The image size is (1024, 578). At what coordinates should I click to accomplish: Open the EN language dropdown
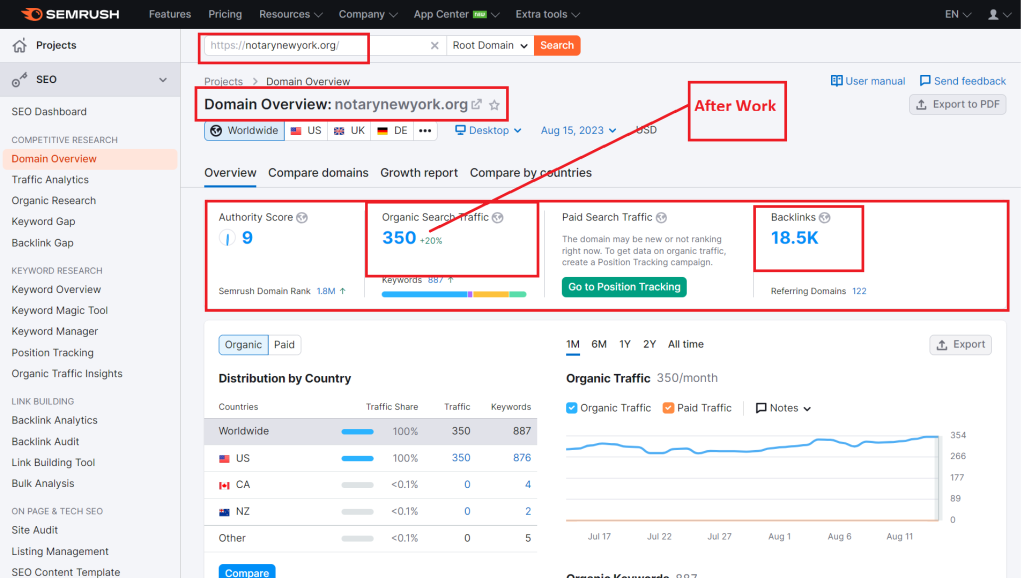click(958, 14)
